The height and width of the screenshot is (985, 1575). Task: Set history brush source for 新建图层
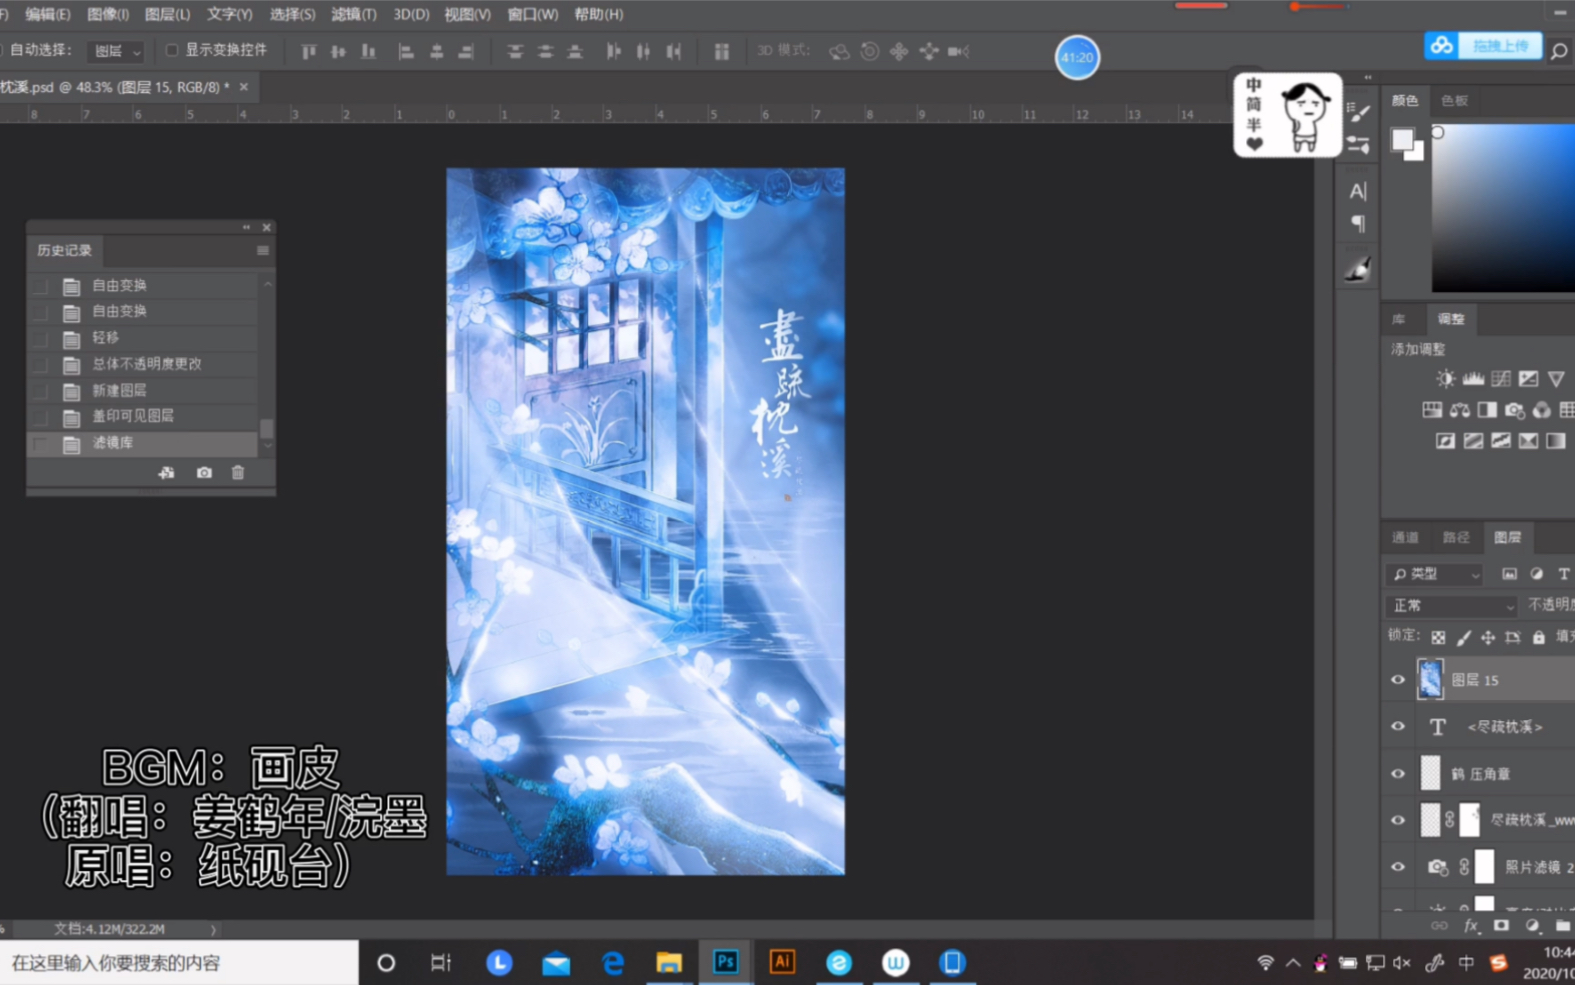pyautogui.click(x=40, y=391)
